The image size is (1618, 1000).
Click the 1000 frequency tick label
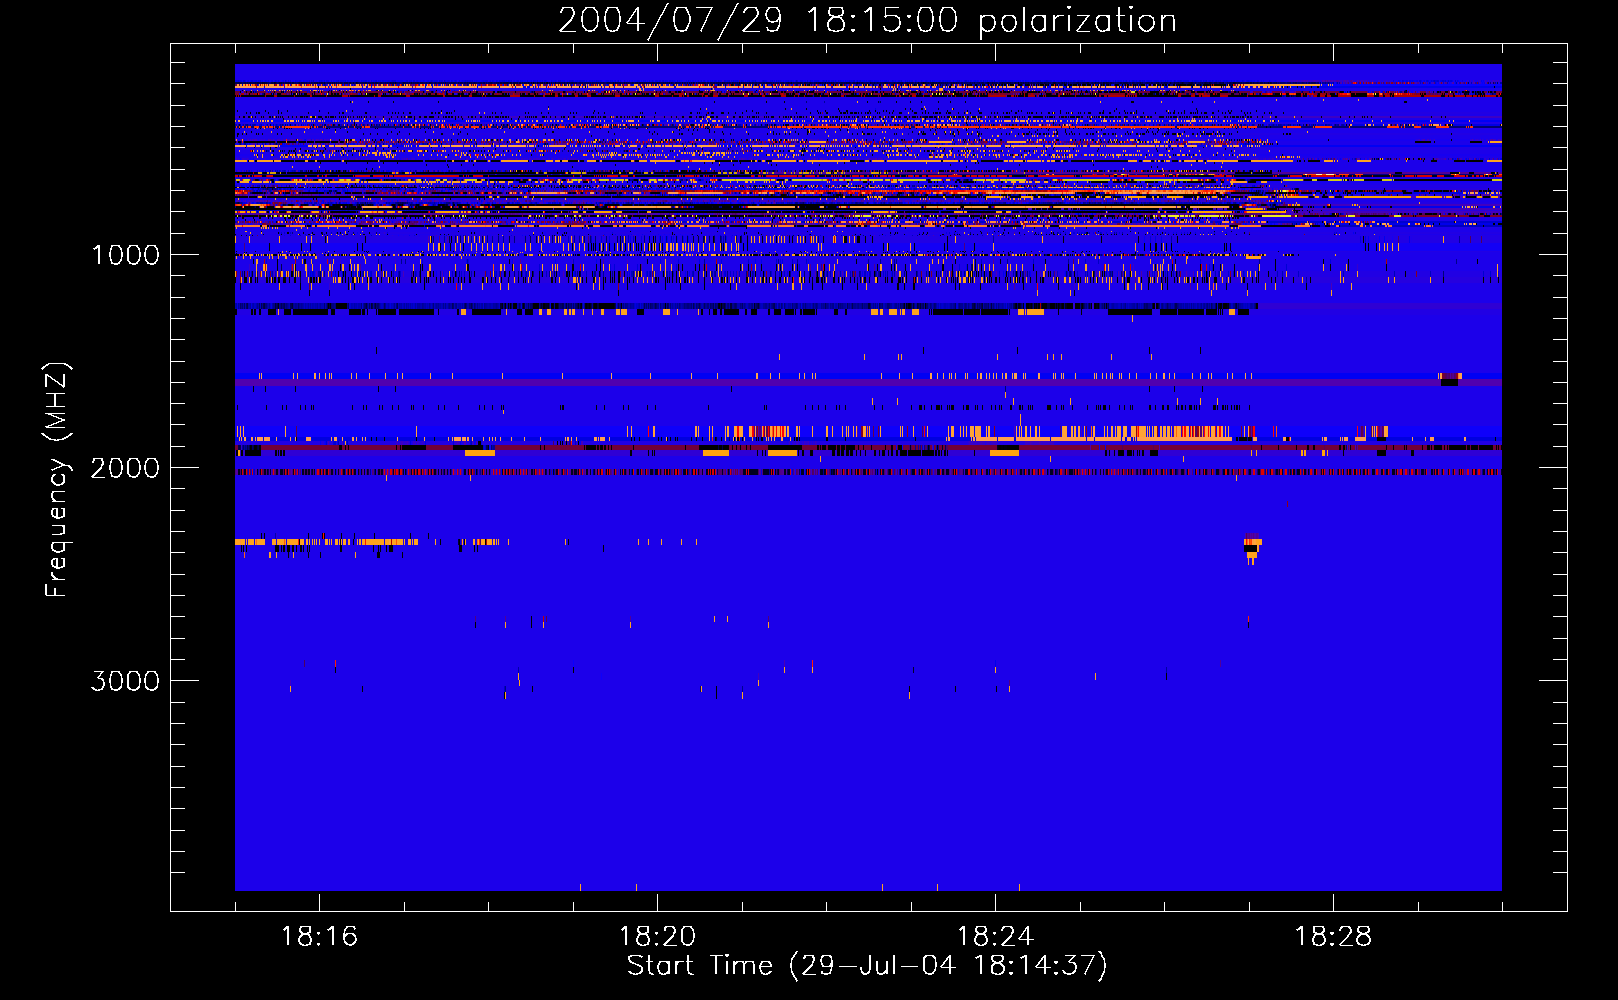125,255
